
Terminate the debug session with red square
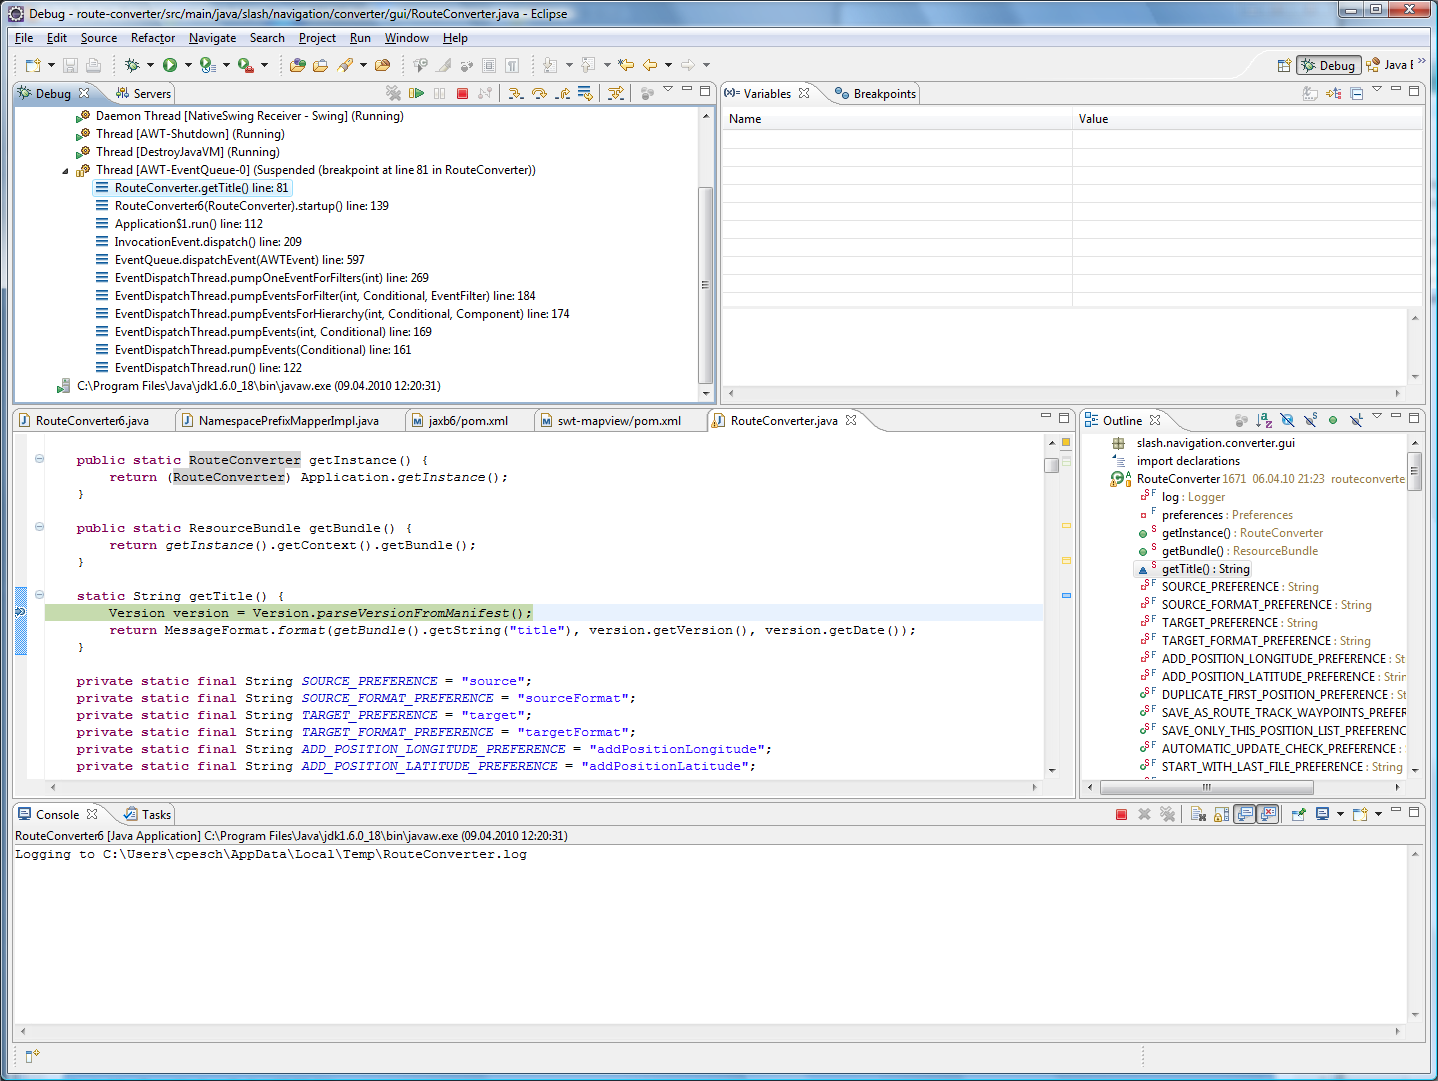(x=462, y=93)
